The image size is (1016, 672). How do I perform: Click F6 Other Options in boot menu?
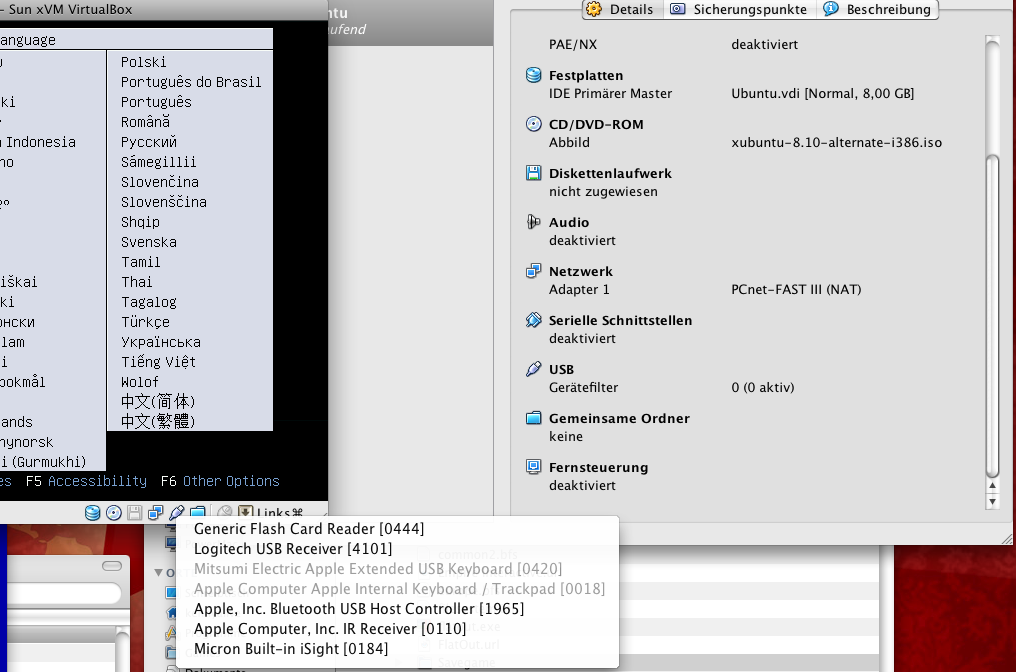pos(220,481)
